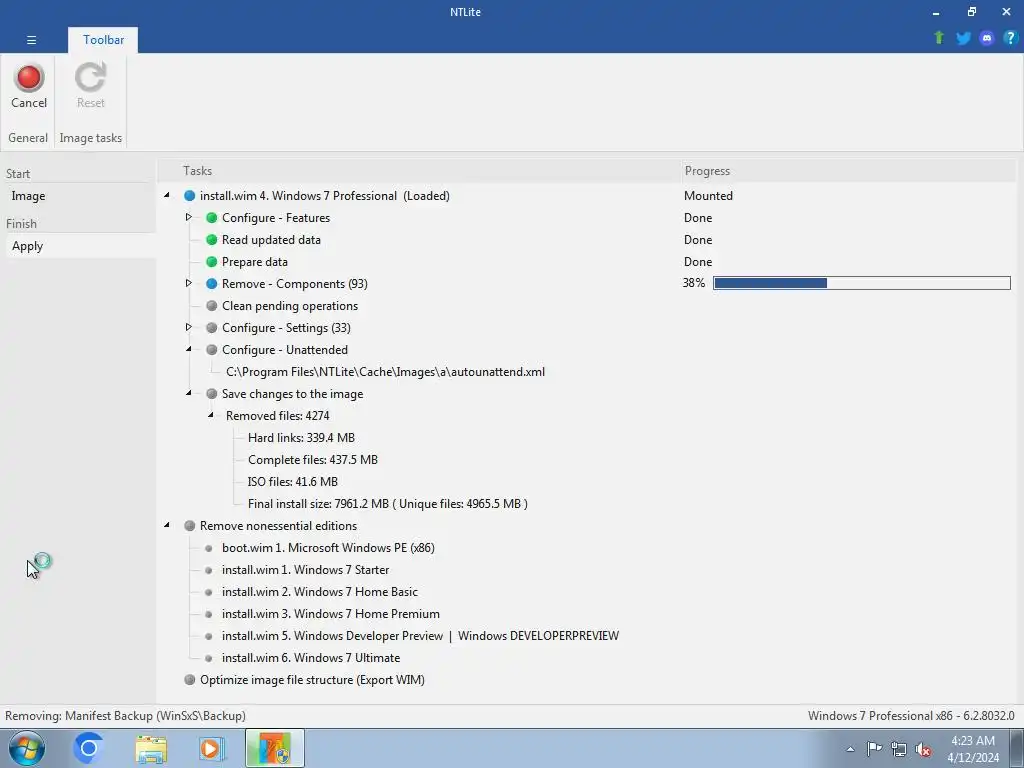
Task: Click green dot next to Prepare data
Action: (x=212, y=262)
